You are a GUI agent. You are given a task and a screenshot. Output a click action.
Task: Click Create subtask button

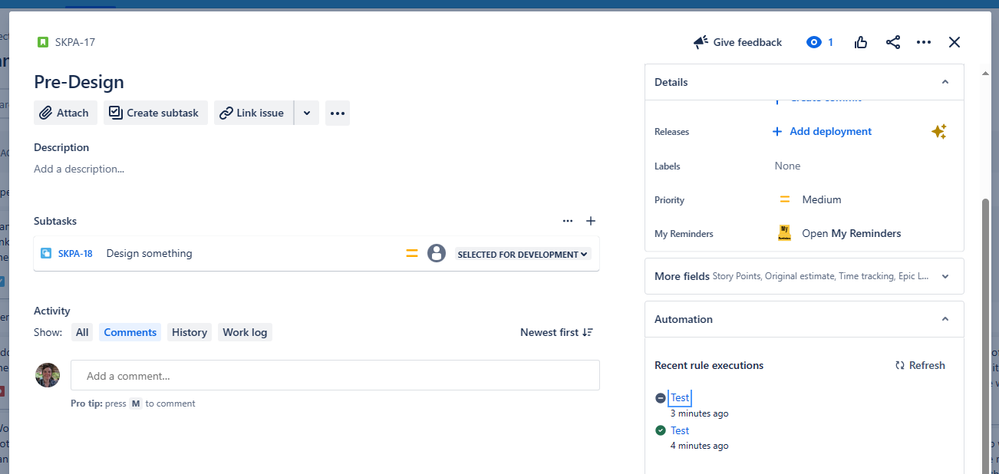(155, 113)
